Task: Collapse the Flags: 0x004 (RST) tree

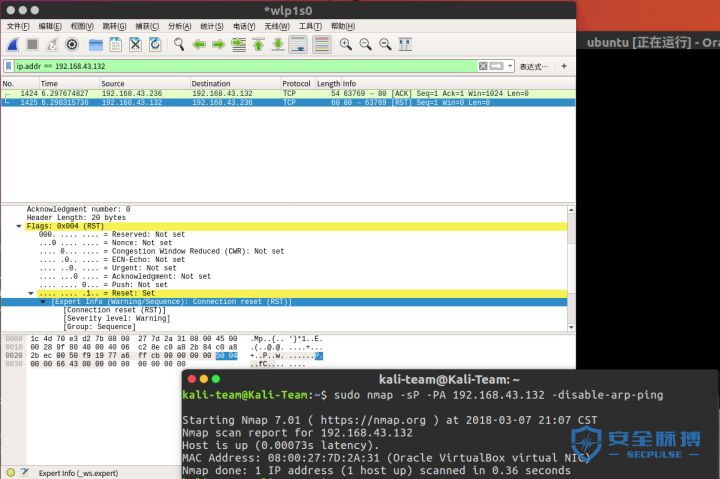Action: (19, 226)
